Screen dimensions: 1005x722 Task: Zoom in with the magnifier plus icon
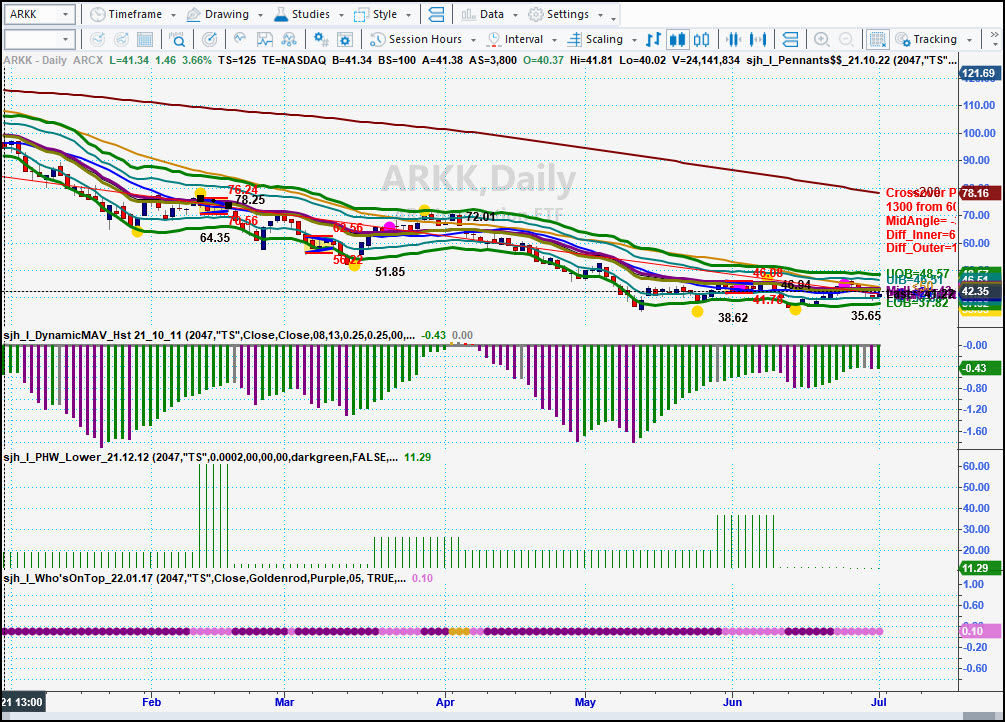(x=822, y=40)
